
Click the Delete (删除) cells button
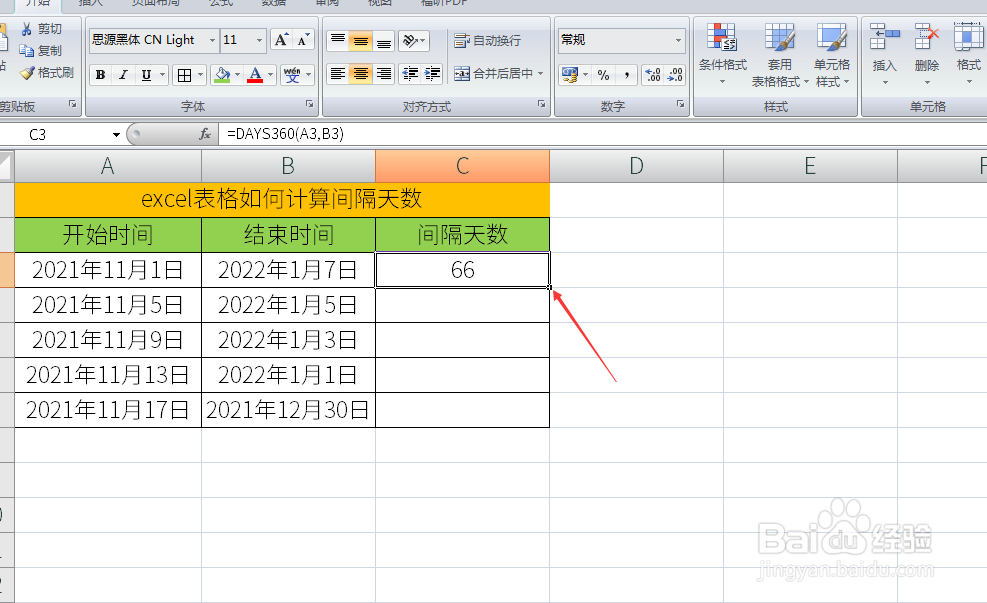927,54
